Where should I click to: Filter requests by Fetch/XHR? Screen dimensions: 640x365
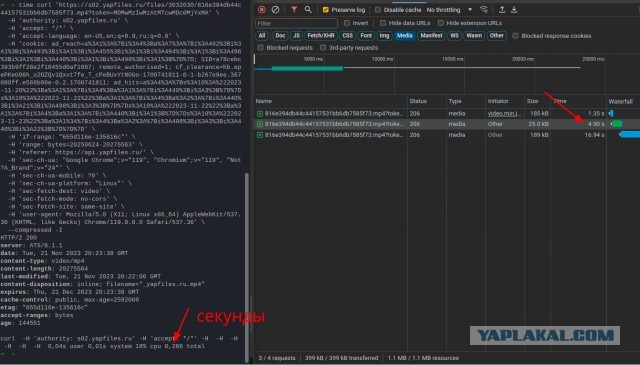click(321, 36)
